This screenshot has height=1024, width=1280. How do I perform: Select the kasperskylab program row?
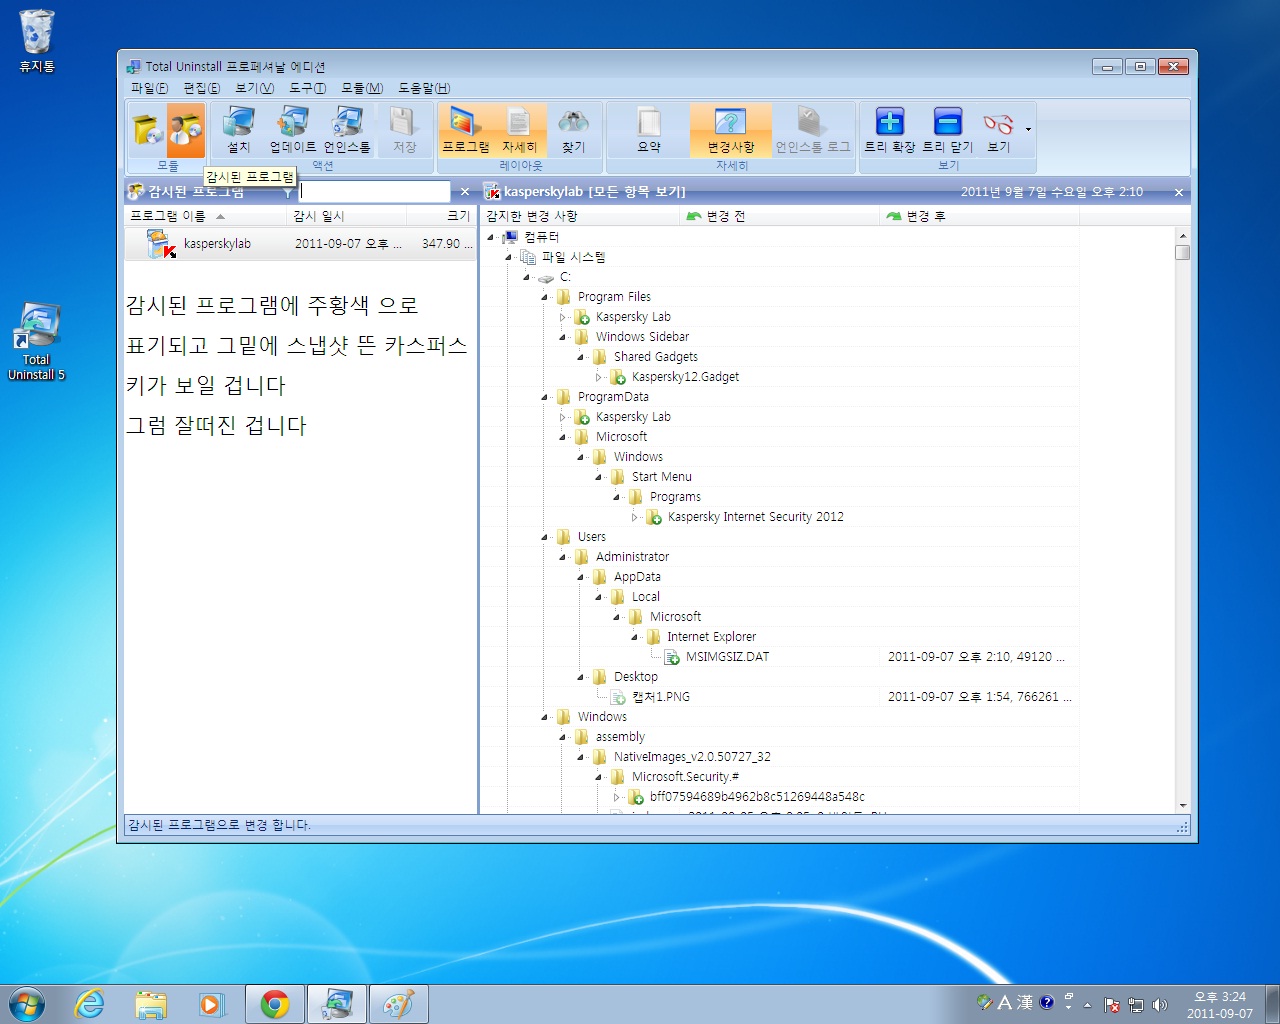[x=300, y=244]
